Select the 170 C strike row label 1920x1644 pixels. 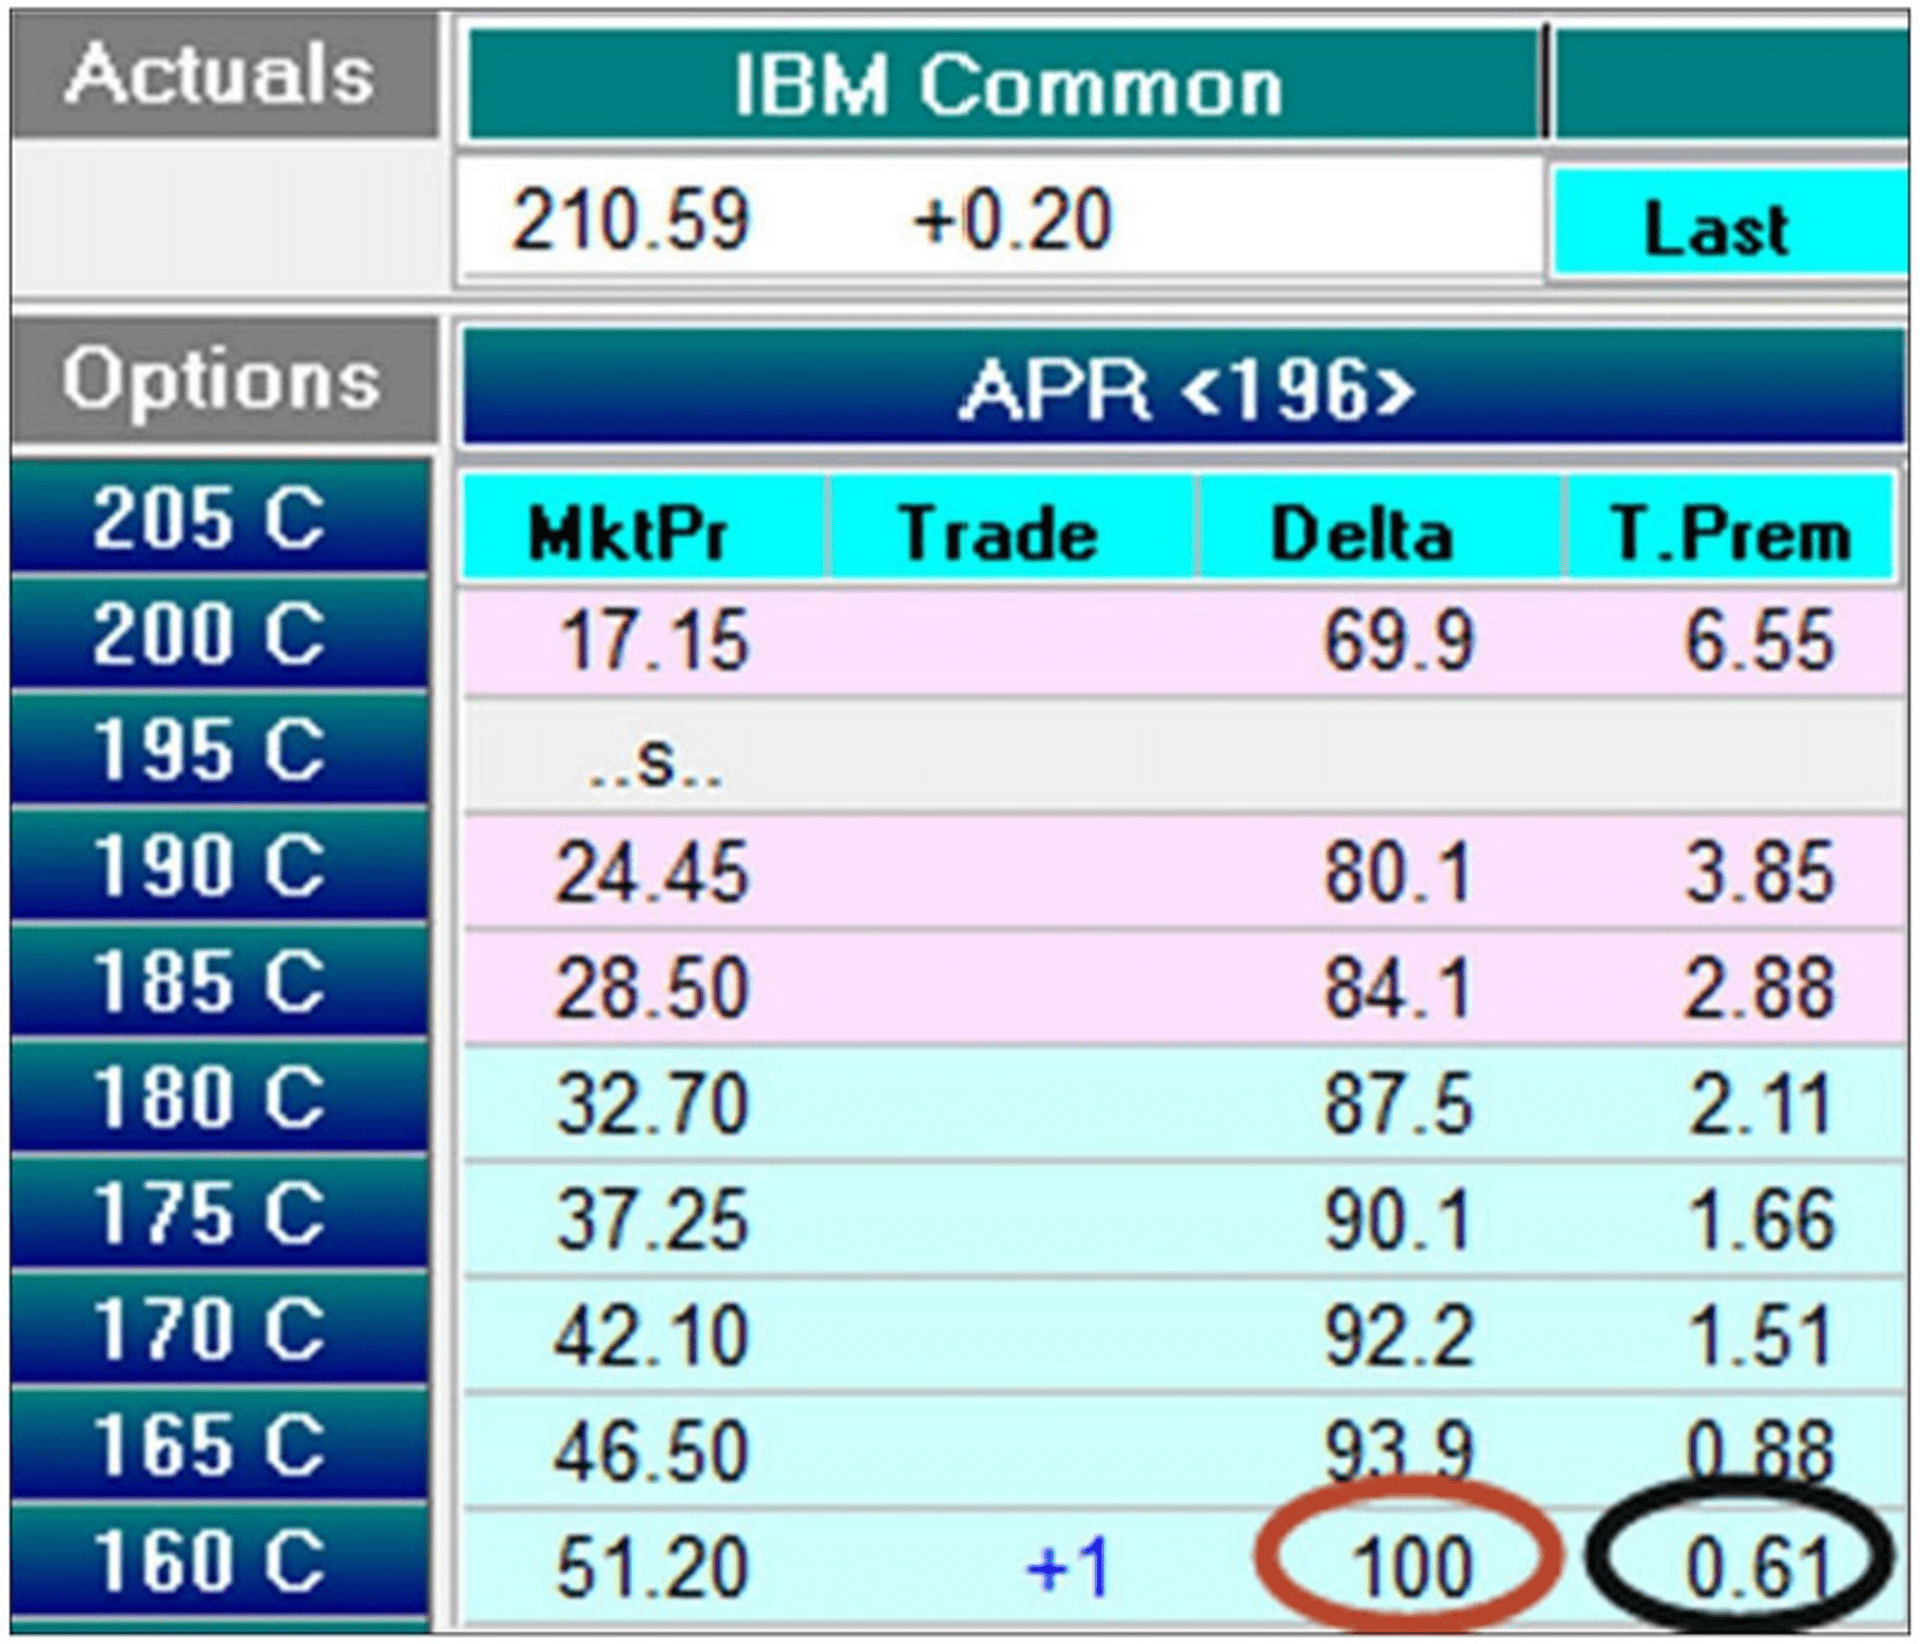[x=220, y=1328]
